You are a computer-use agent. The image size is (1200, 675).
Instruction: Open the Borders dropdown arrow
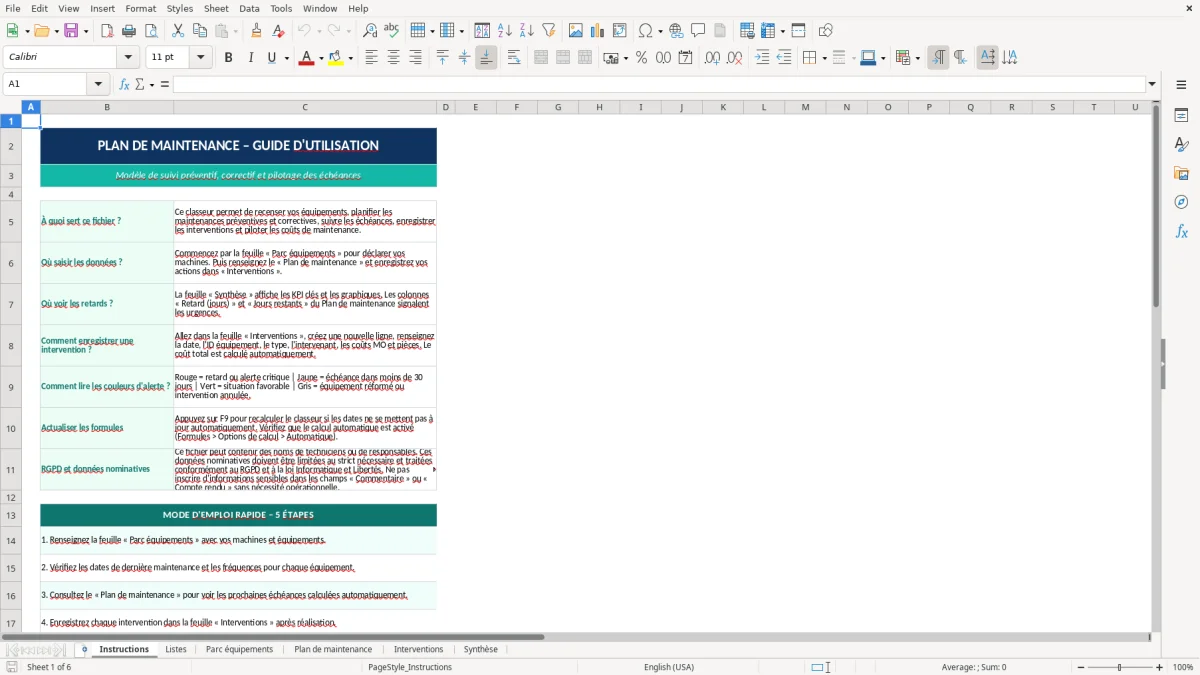coord(824,58)
